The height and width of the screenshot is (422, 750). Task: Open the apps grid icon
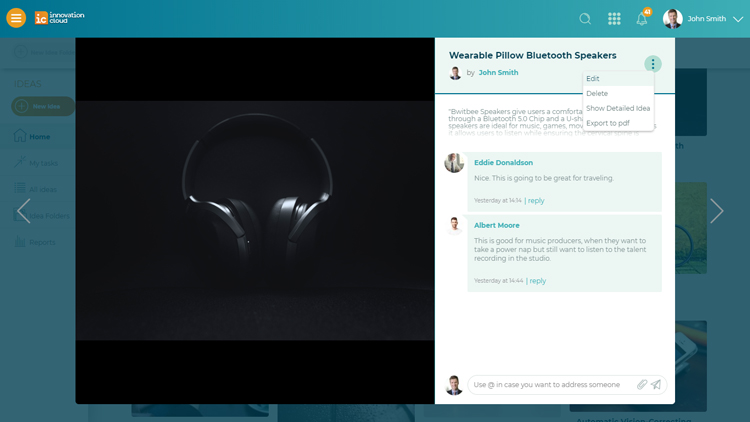pyautogui.click(x=614, y=19)
